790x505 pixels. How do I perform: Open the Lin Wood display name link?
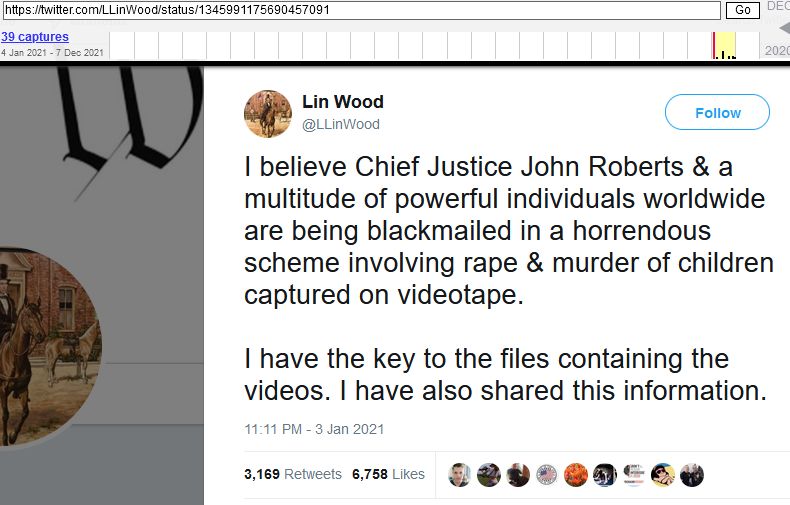(343, 102)
